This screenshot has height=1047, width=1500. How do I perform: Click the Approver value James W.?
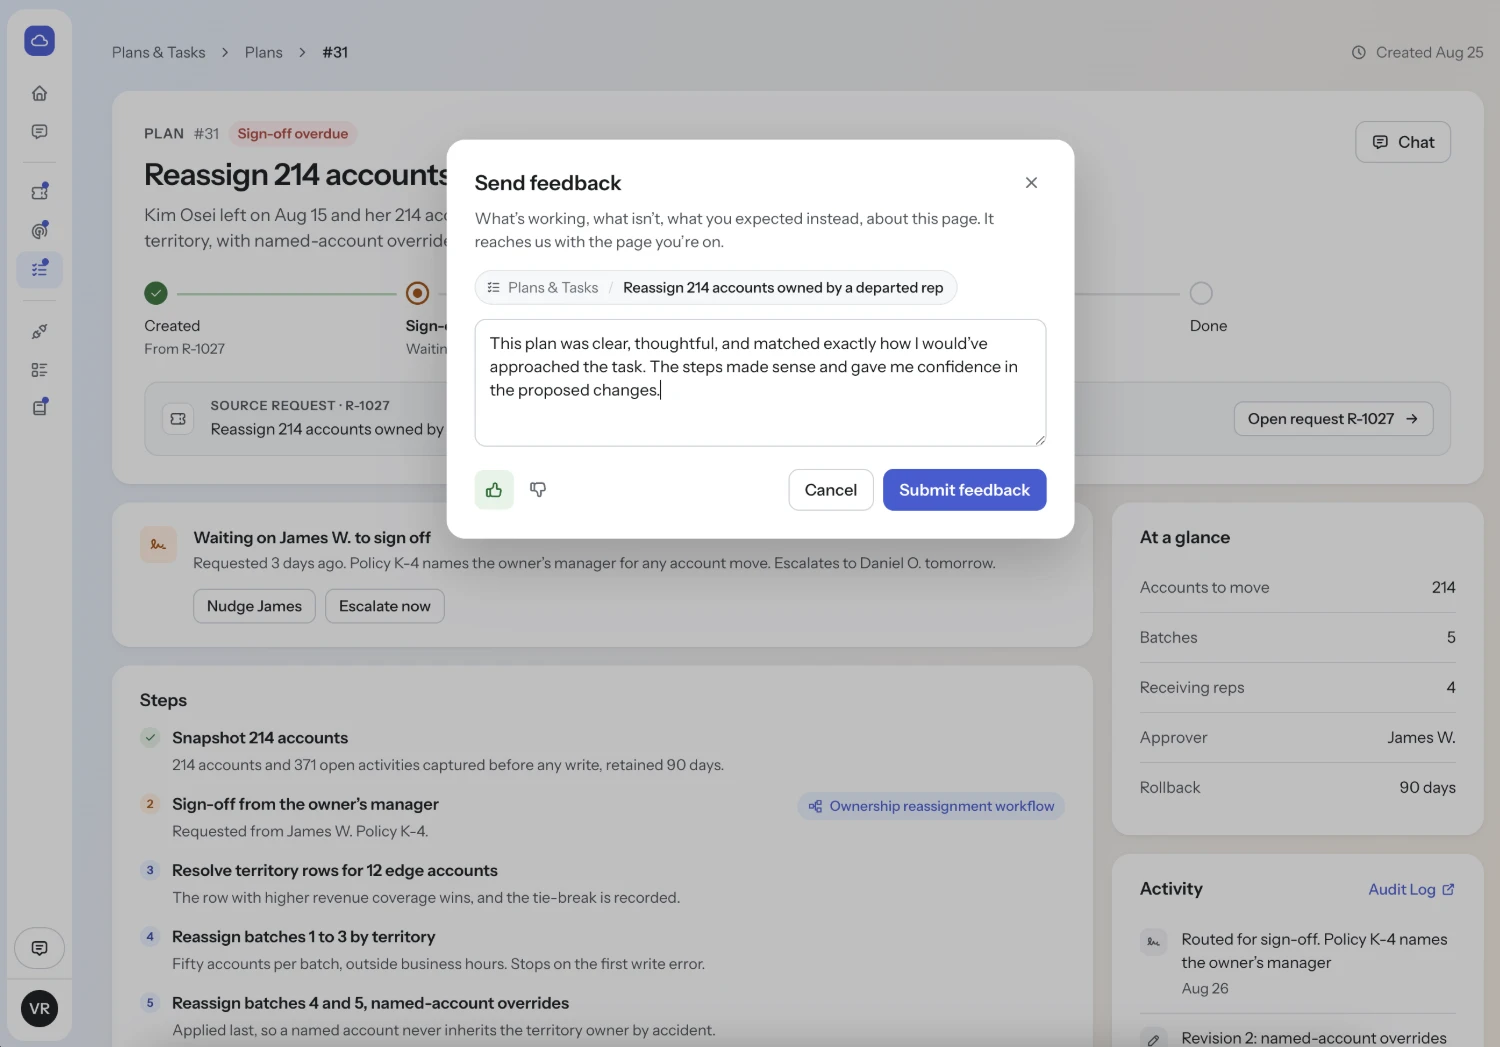coord(1421,738)
